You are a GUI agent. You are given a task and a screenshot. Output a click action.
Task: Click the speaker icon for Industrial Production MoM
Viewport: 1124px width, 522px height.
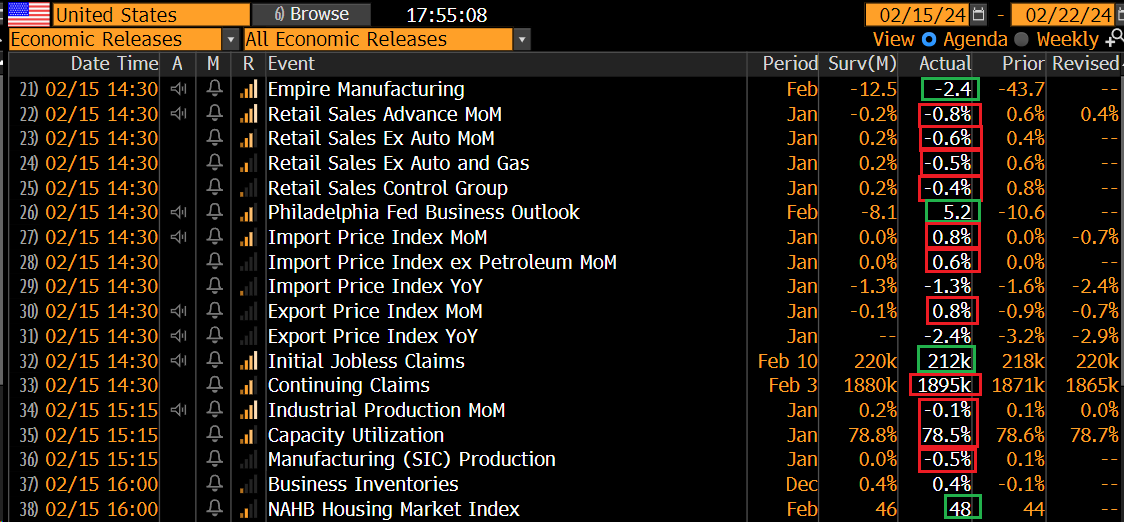pos(178,410)
